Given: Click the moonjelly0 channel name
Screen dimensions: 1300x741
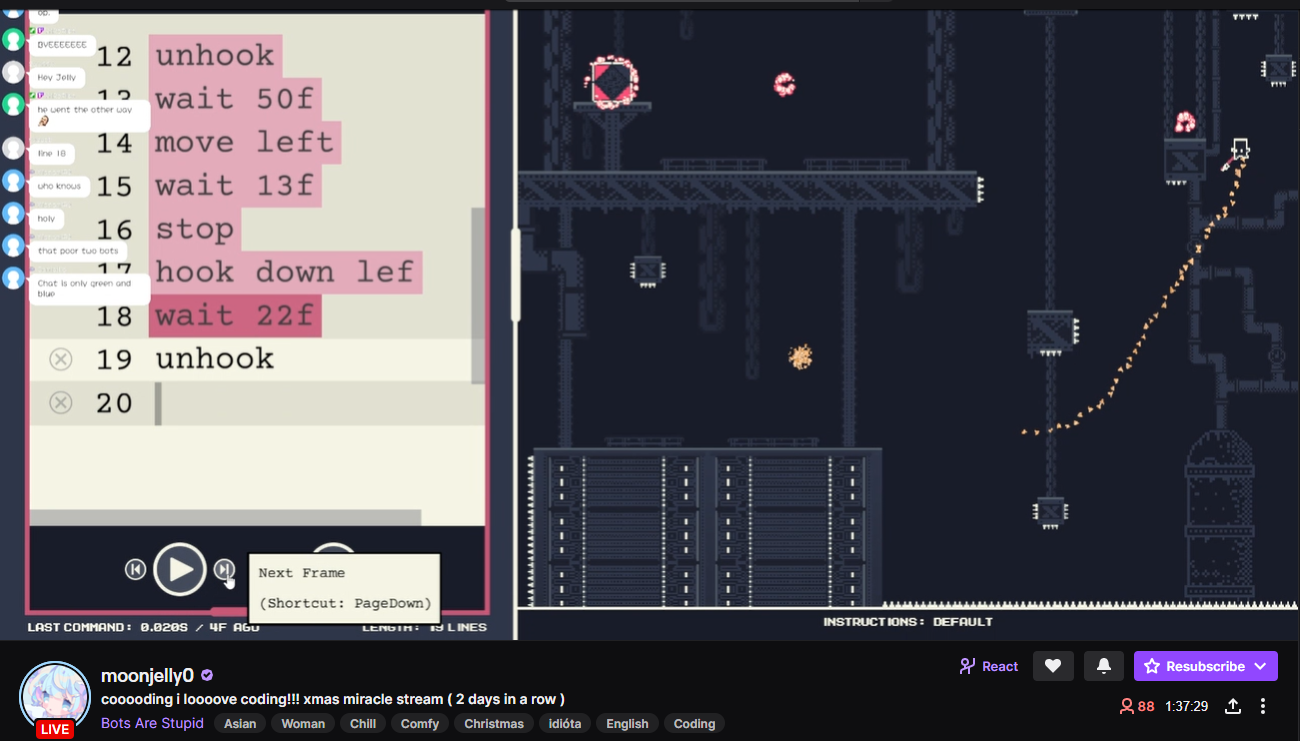Looking at the screenshot, I should (148, 675).
